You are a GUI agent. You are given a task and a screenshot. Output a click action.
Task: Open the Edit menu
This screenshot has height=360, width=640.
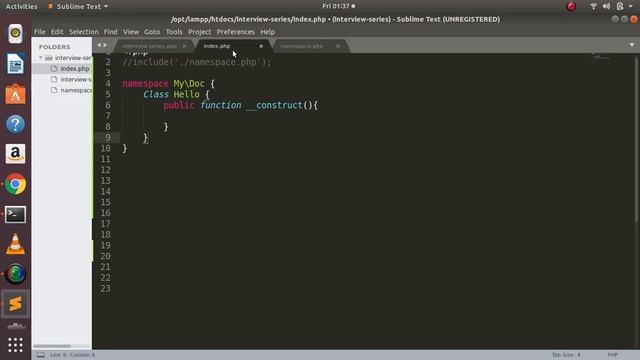[x=57, y=32]
